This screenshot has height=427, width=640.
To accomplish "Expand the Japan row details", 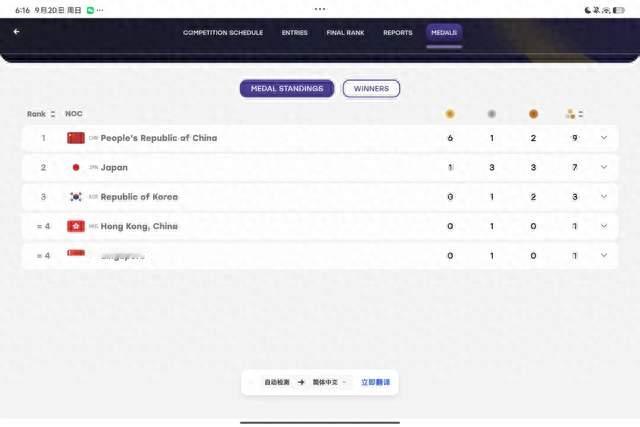I will click(x=604, y=167).
